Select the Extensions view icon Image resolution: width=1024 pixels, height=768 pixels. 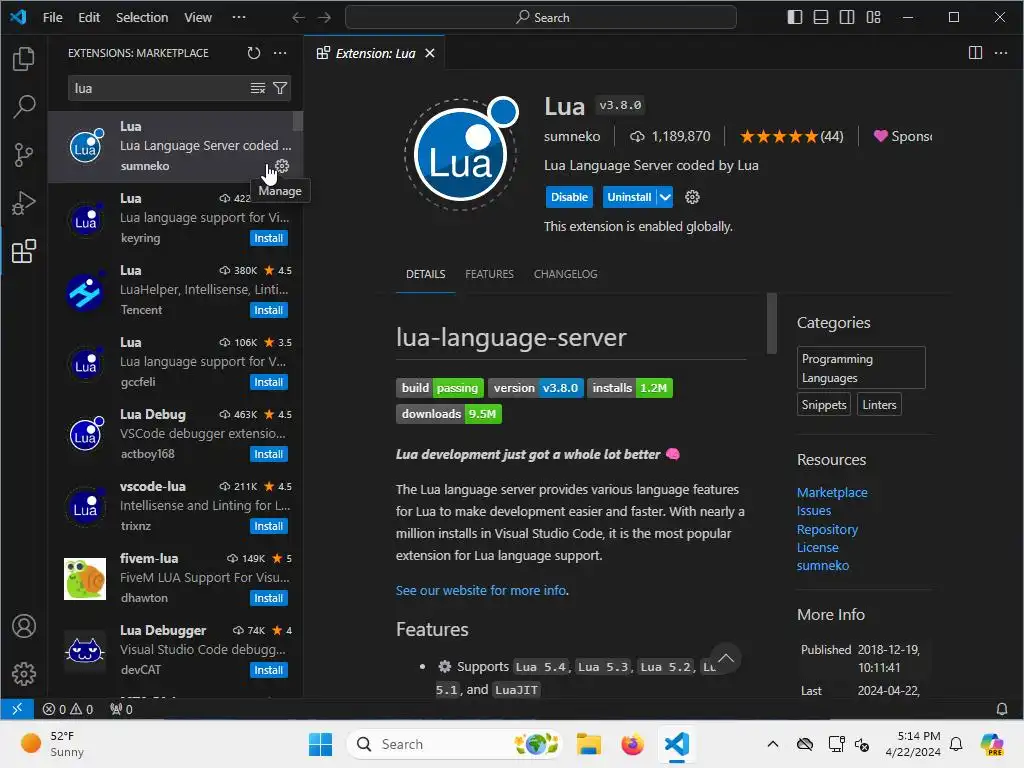tap(24, 251)
